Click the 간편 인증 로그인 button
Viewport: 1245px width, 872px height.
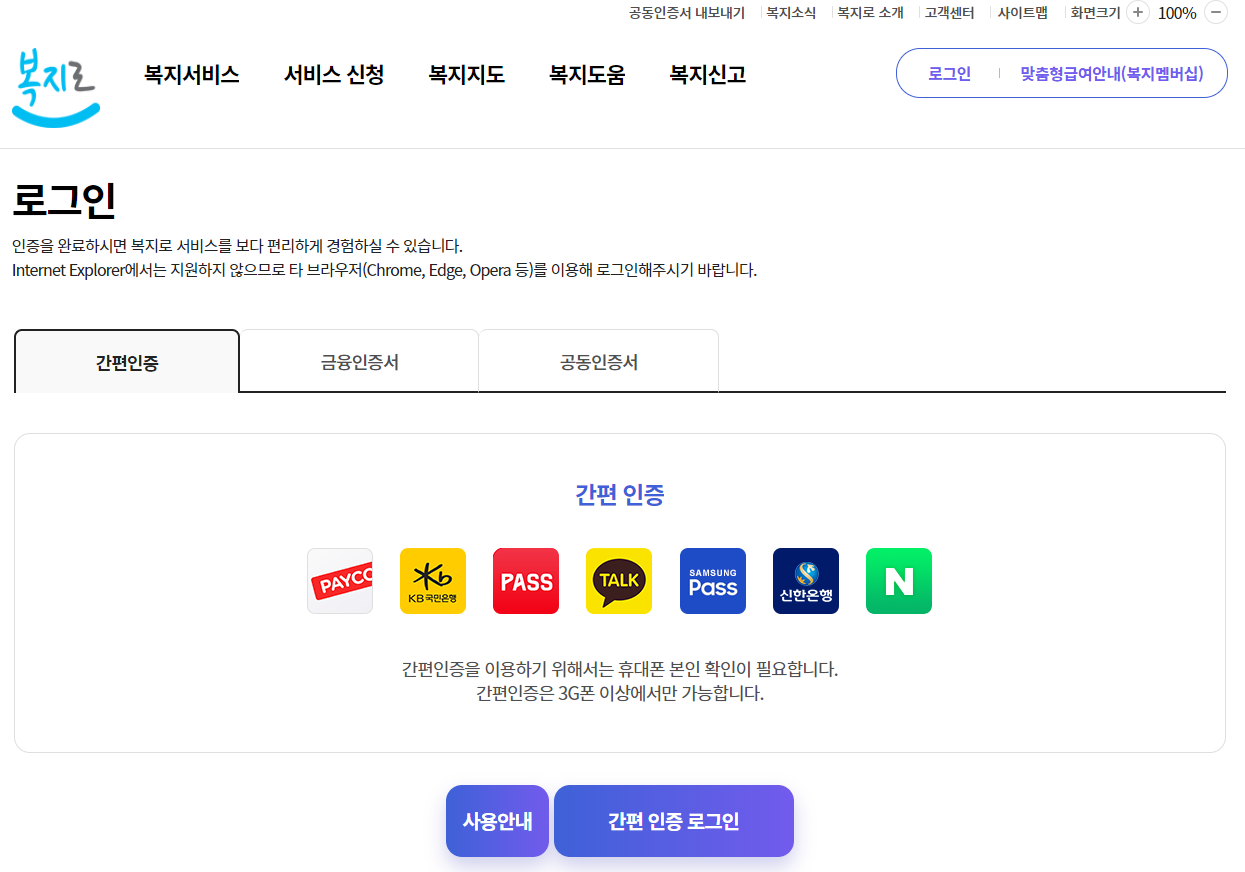click(x=673, y=820)
